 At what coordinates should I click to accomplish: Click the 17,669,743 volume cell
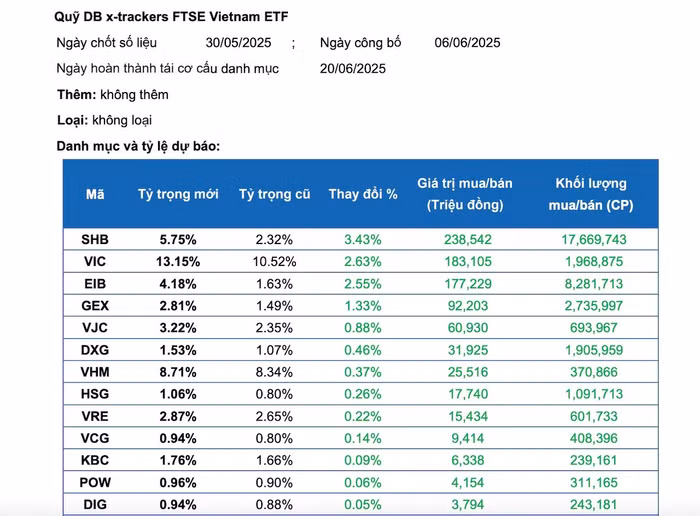[x=594, y=240]
